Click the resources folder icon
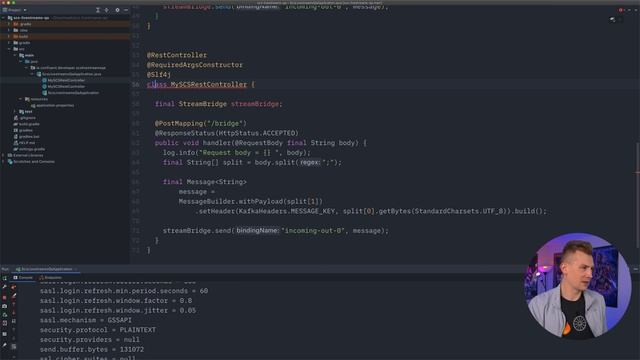 pyautogui.click(x=27, y=99)
